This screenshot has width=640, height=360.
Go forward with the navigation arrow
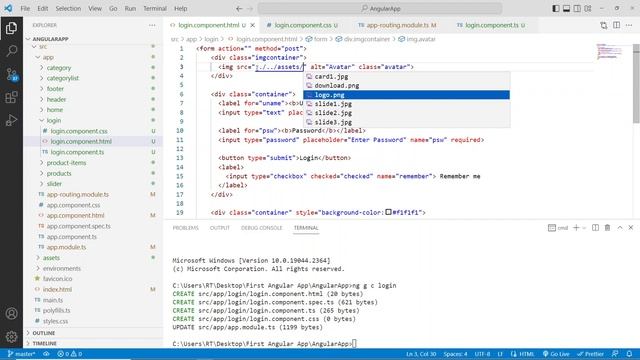[x=250, y=9]
